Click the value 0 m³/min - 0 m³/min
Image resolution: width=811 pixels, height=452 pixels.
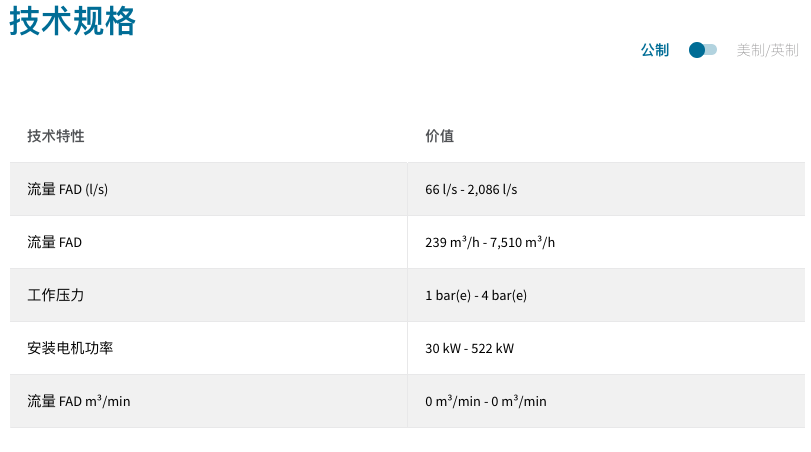tap(486, 401)
